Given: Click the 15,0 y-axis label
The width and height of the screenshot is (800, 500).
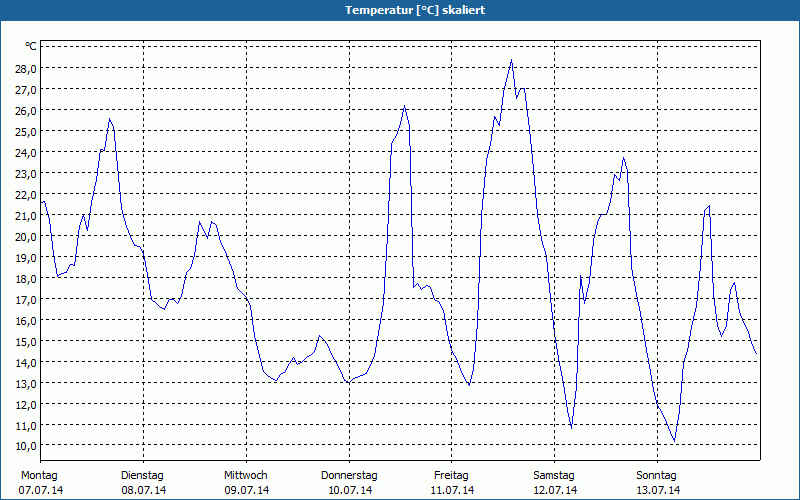Looking at the screenshot, I should click(x=26, y=341).
